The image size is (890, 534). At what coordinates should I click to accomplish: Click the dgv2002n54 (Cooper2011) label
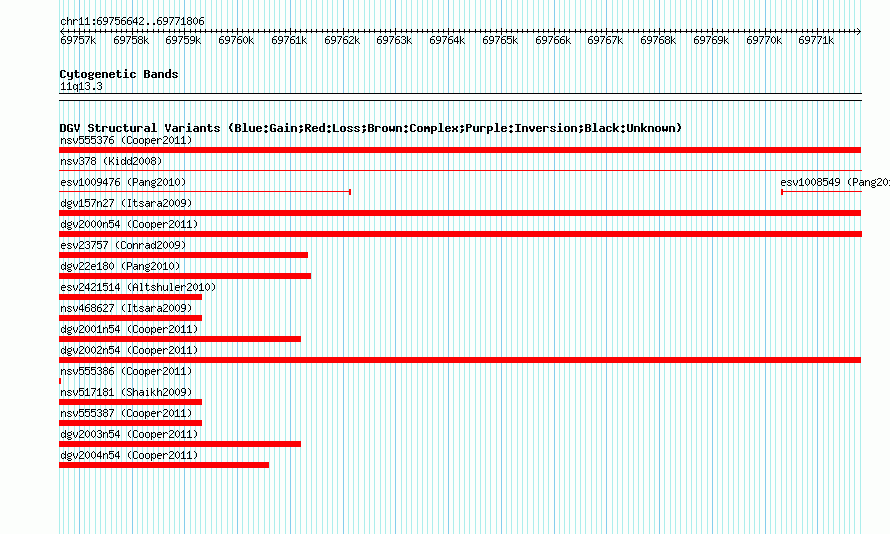coord(129,350)
